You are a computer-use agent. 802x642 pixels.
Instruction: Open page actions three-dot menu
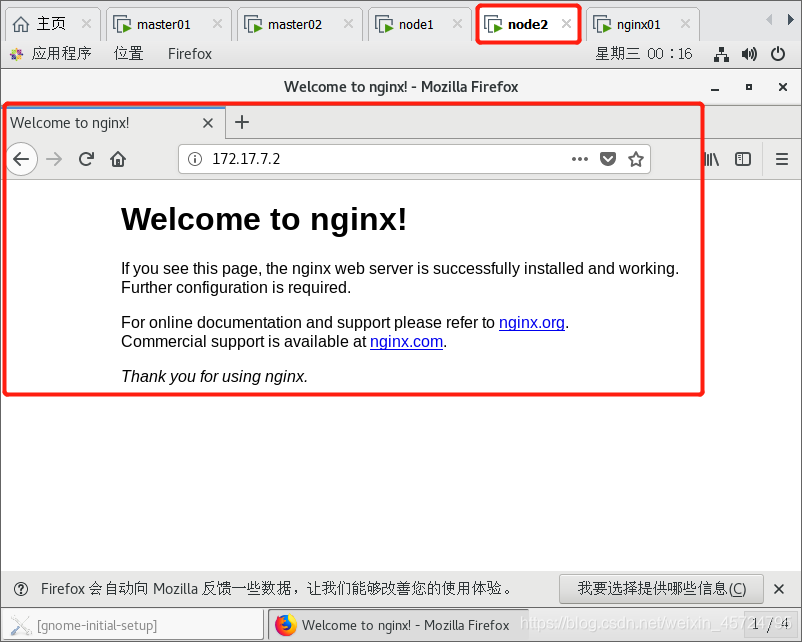580,159
